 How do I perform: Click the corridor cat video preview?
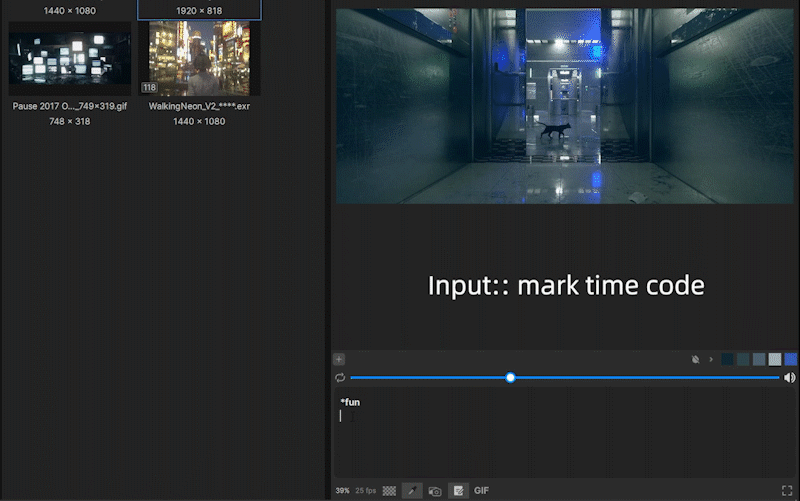[565, 106]
